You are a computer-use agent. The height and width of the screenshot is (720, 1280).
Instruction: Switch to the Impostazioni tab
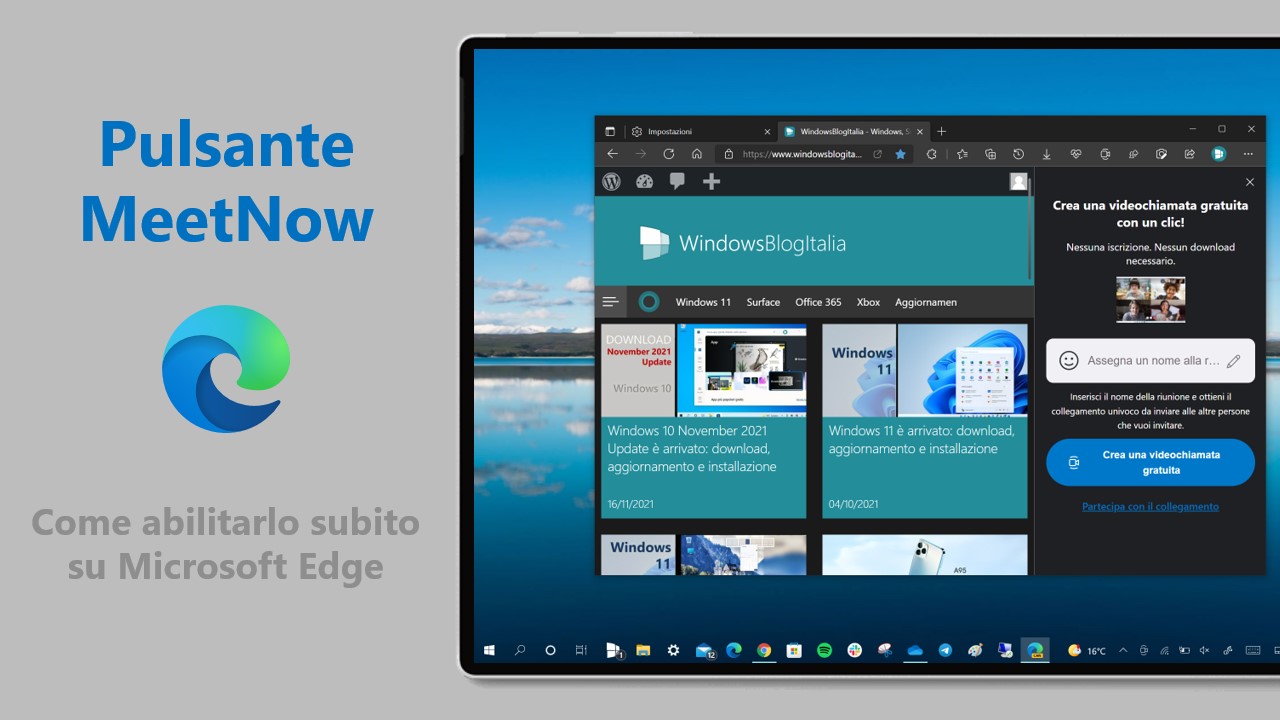click(700, 131)
